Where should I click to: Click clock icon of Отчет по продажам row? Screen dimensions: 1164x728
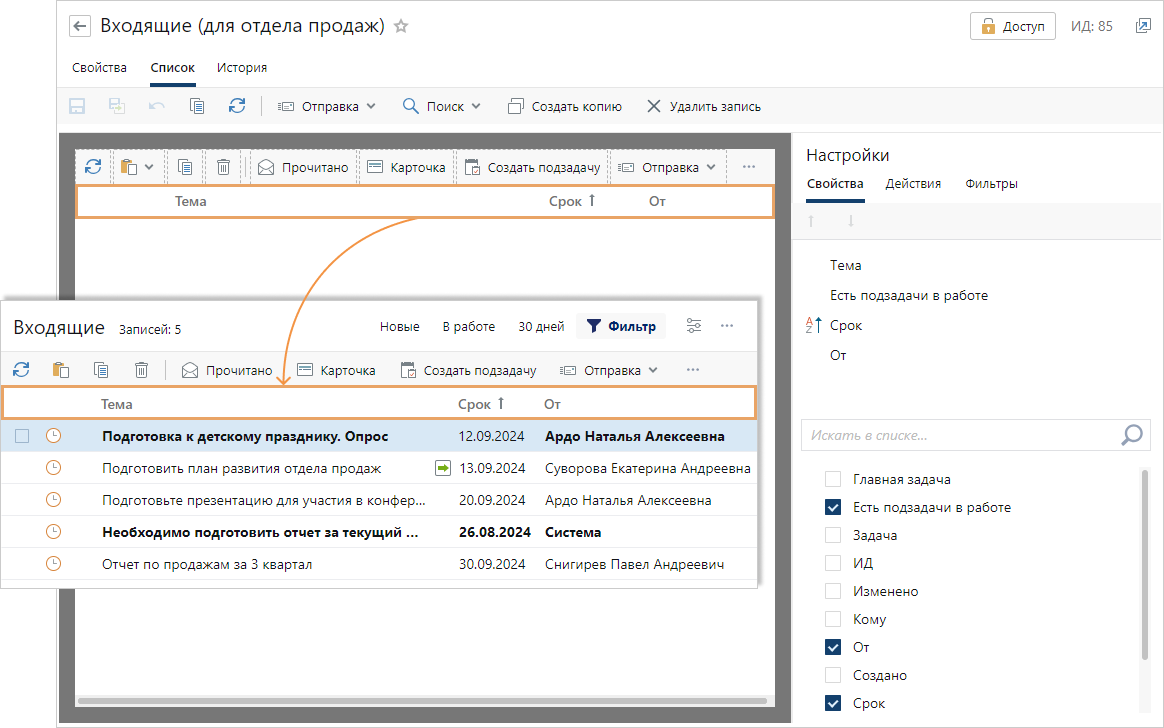pos(53,564)
